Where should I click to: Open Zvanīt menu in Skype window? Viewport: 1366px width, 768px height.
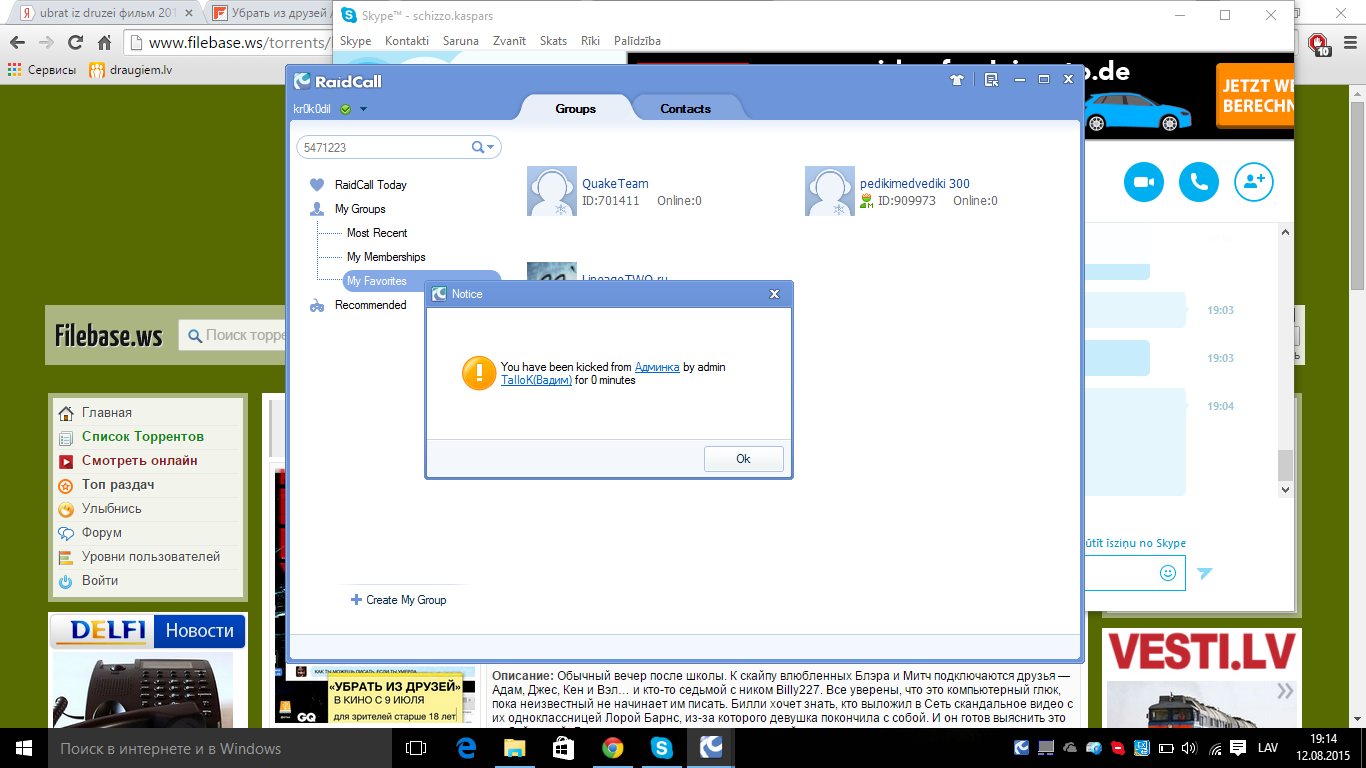[509, 41]
